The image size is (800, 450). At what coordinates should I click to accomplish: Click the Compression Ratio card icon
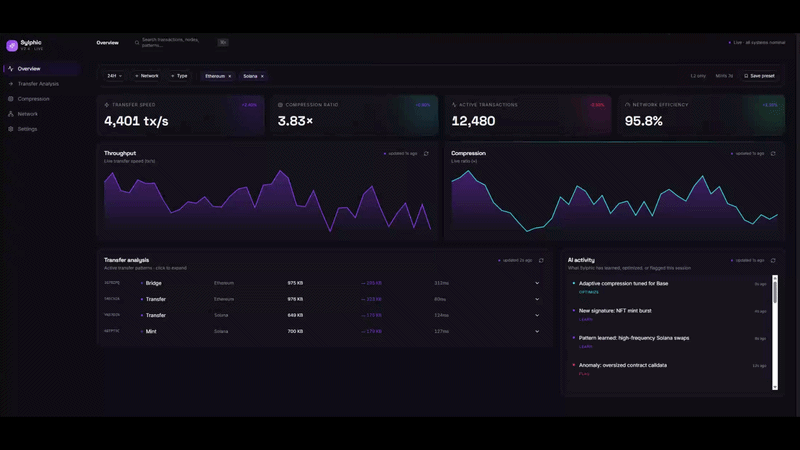pyautogui.click(x=280, y=105)
